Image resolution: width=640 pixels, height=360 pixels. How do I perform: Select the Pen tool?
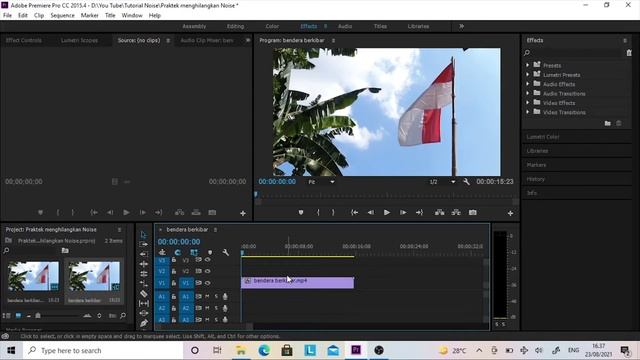(x=143, y=323)
